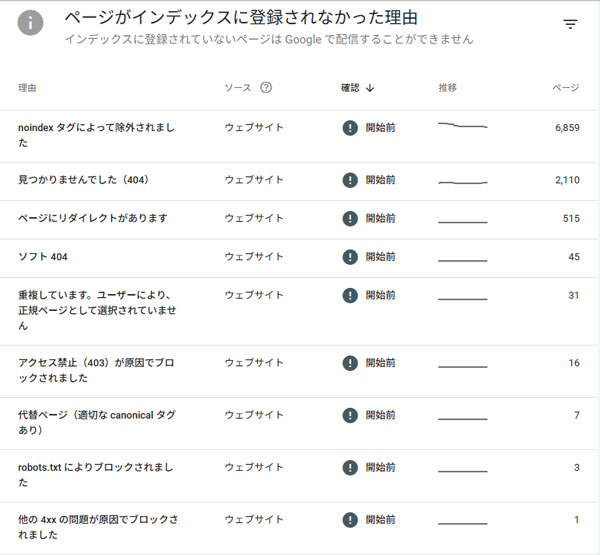This screenshot has height=555, width=600.
Task: Open the 代替ページ（適切な canonical タグあり） row
Action: click(98, 422)
